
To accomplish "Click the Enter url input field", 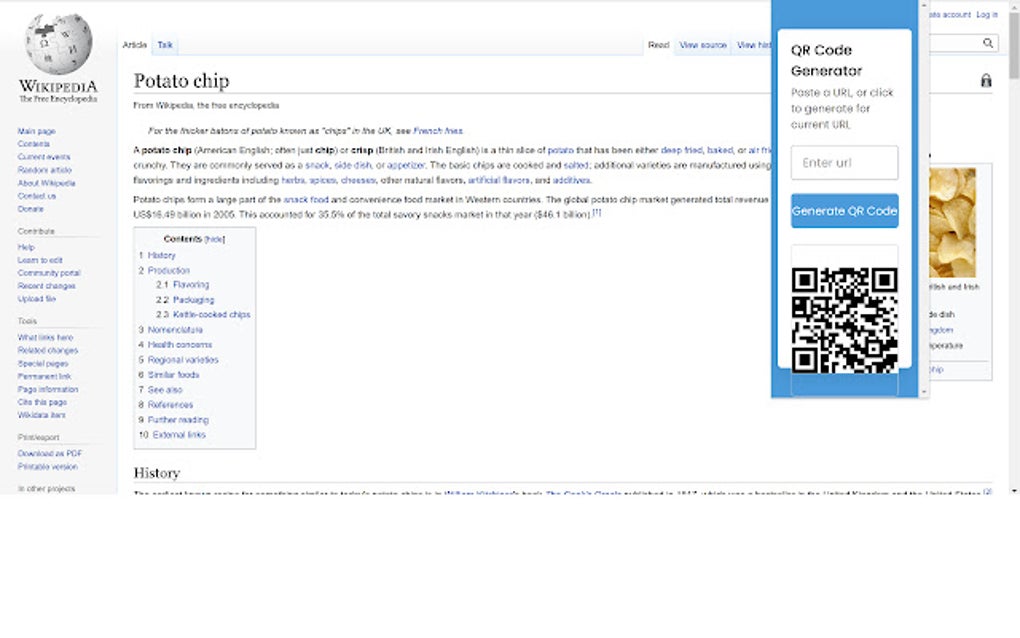I will tap(845, 162).
